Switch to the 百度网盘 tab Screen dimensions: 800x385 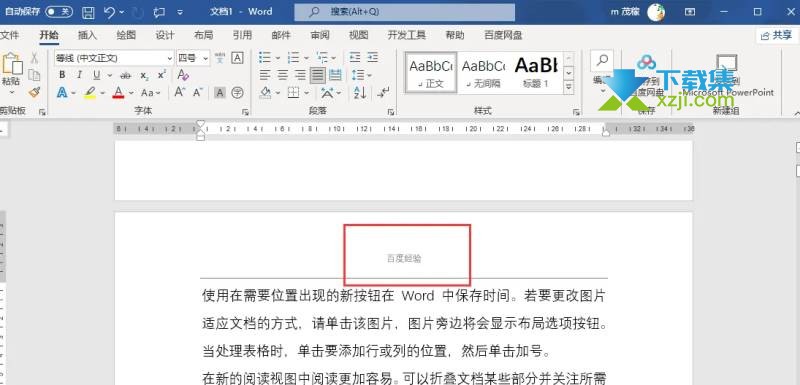click(x=503, y=35)
